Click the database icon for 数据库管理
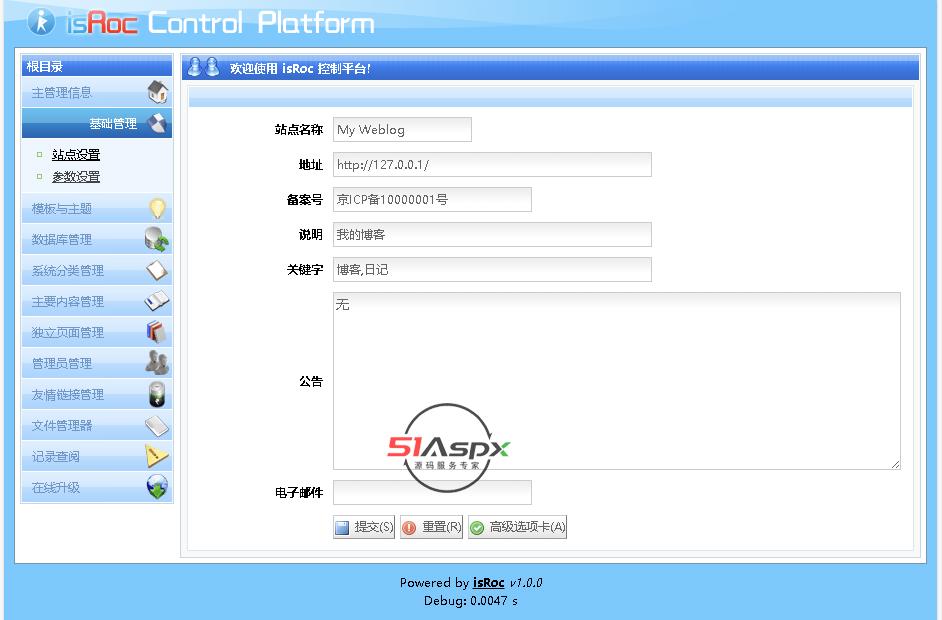The width and height of the screenshot is (942, 620). [157, 239]
